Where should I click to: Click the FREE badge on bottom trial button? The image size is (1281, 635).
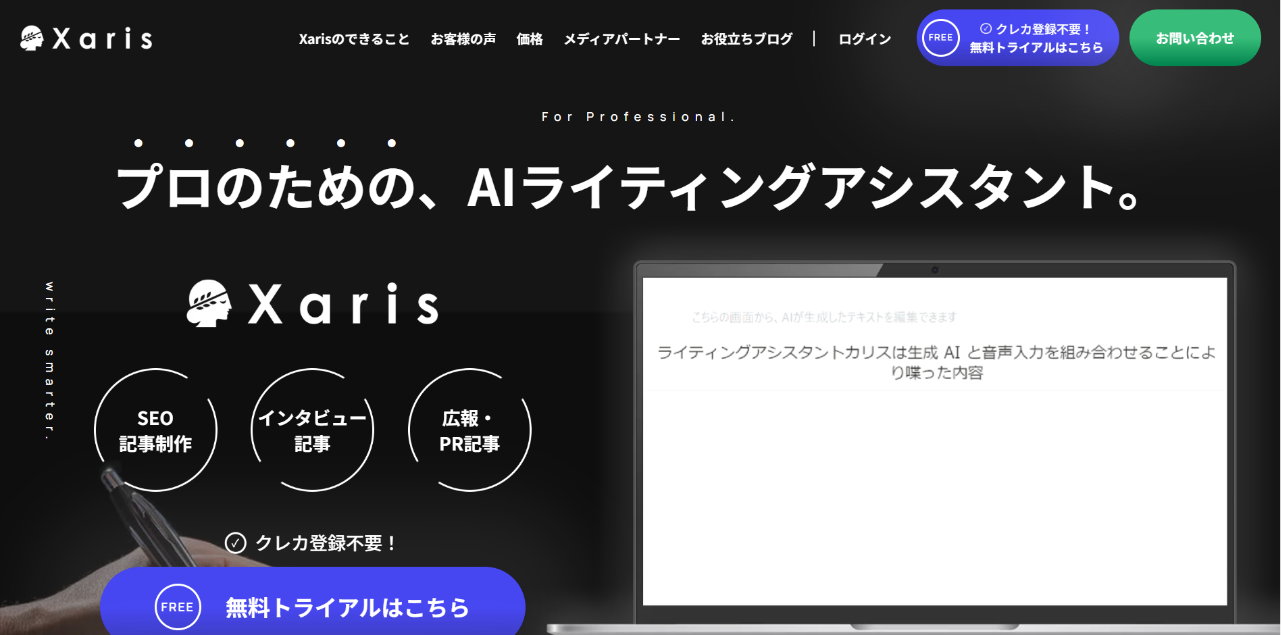coord(177,607)
